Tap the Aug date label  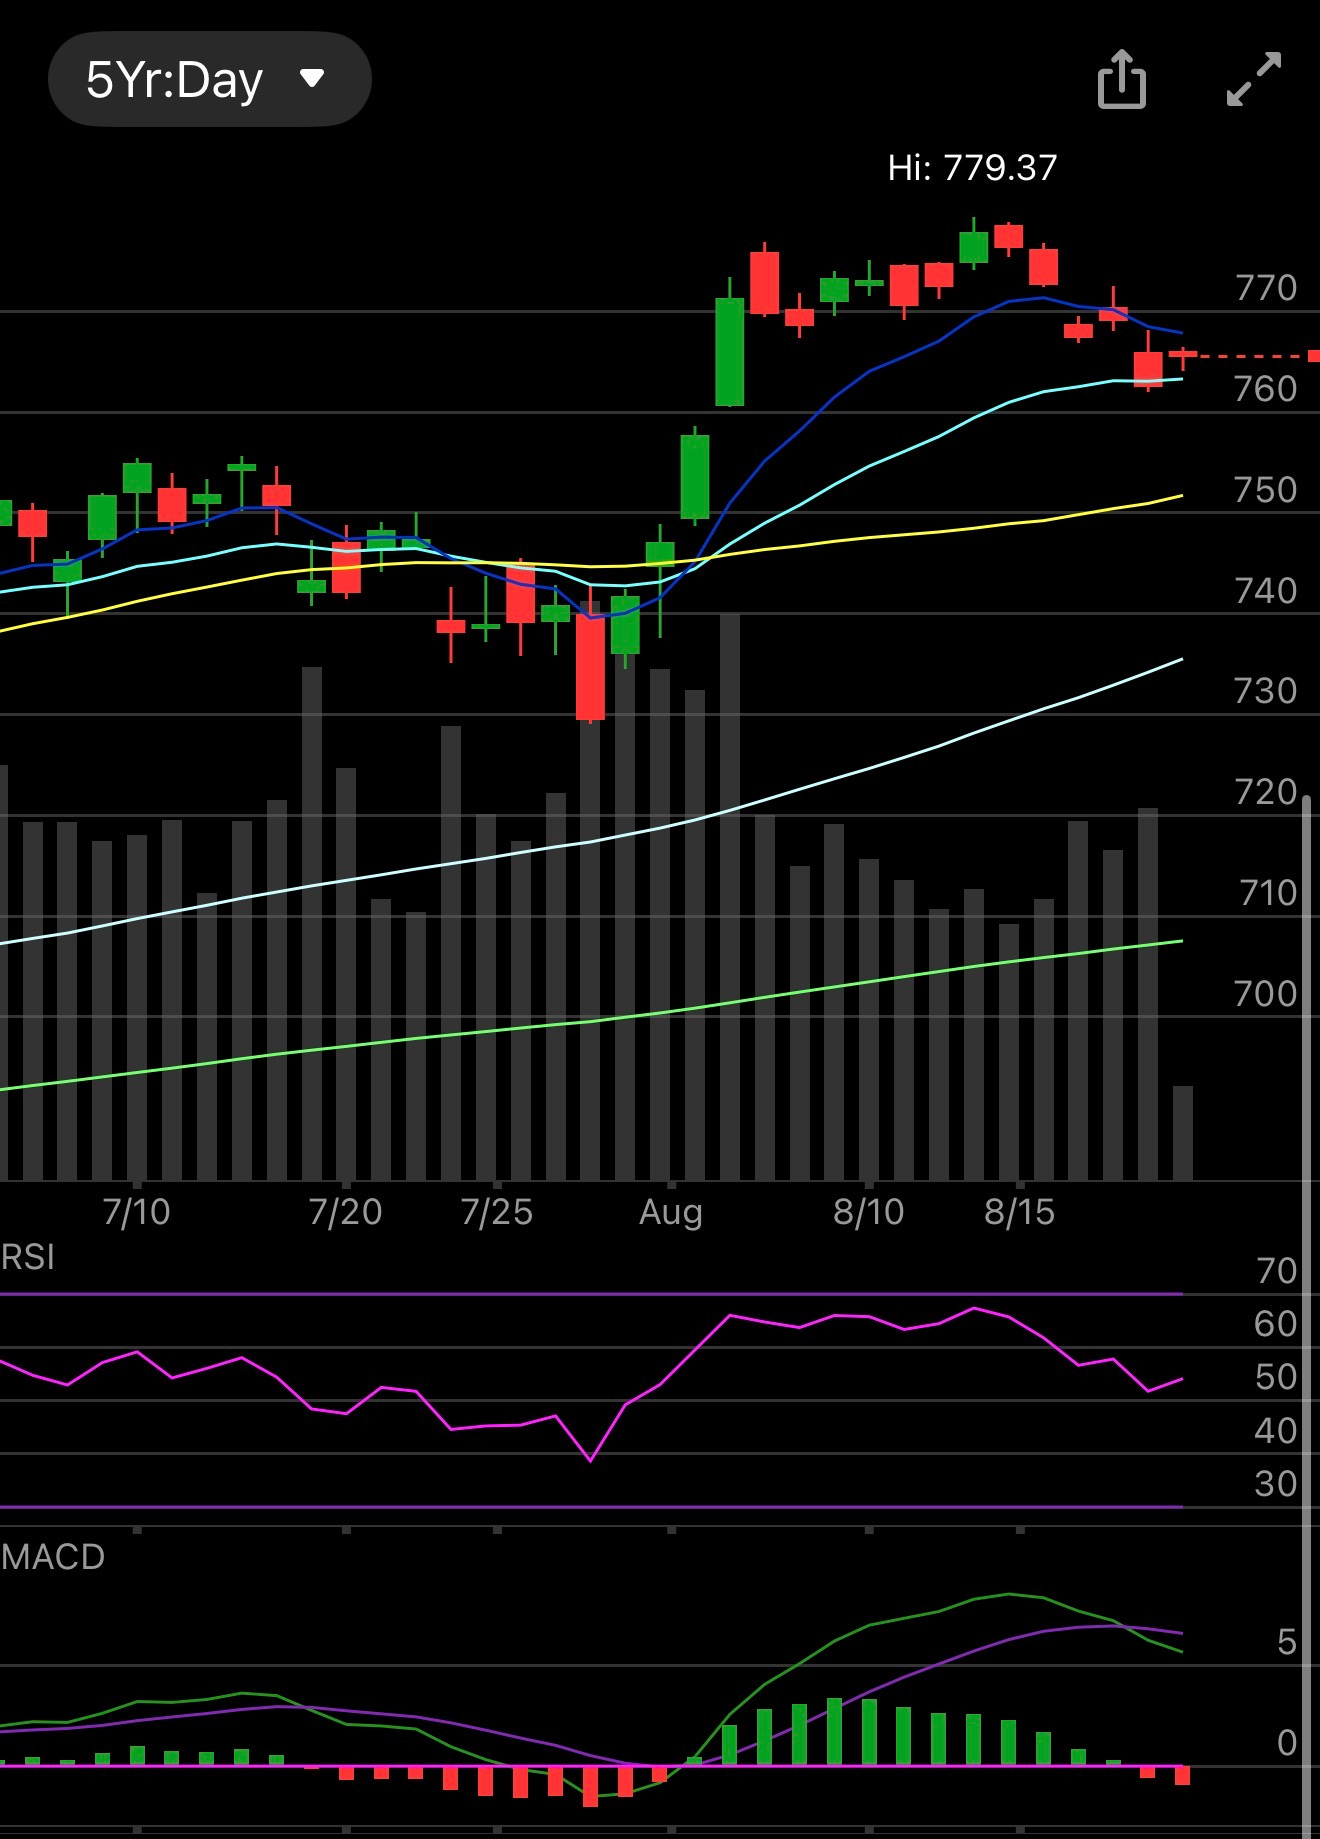671,1213
